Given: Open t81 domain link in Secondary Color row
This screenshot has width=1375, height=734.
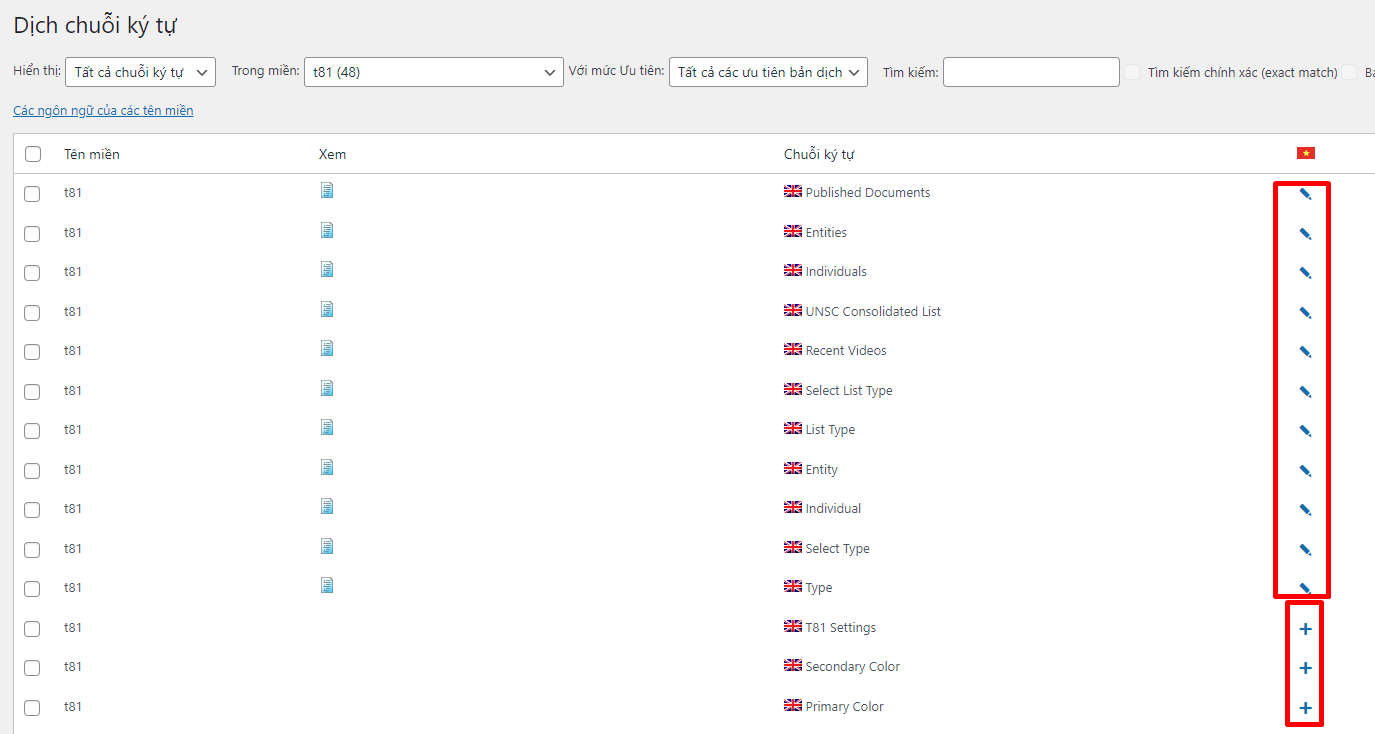Looking at the screenshot, I should coord(73,667).
